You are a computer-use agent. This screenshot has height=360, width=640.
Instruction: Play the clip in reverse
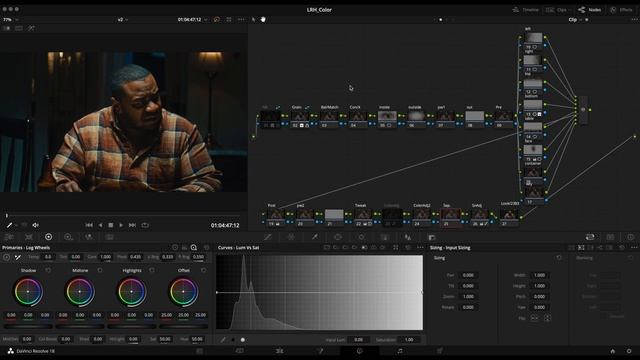(x=100, y=225)
